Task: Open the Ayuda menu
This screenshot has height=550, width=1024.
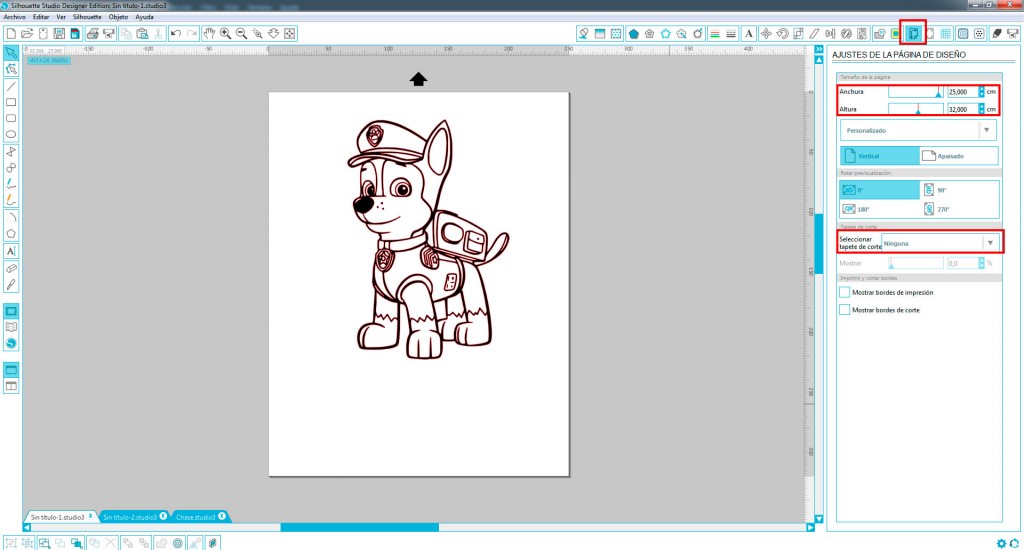Action: (144, 17)
